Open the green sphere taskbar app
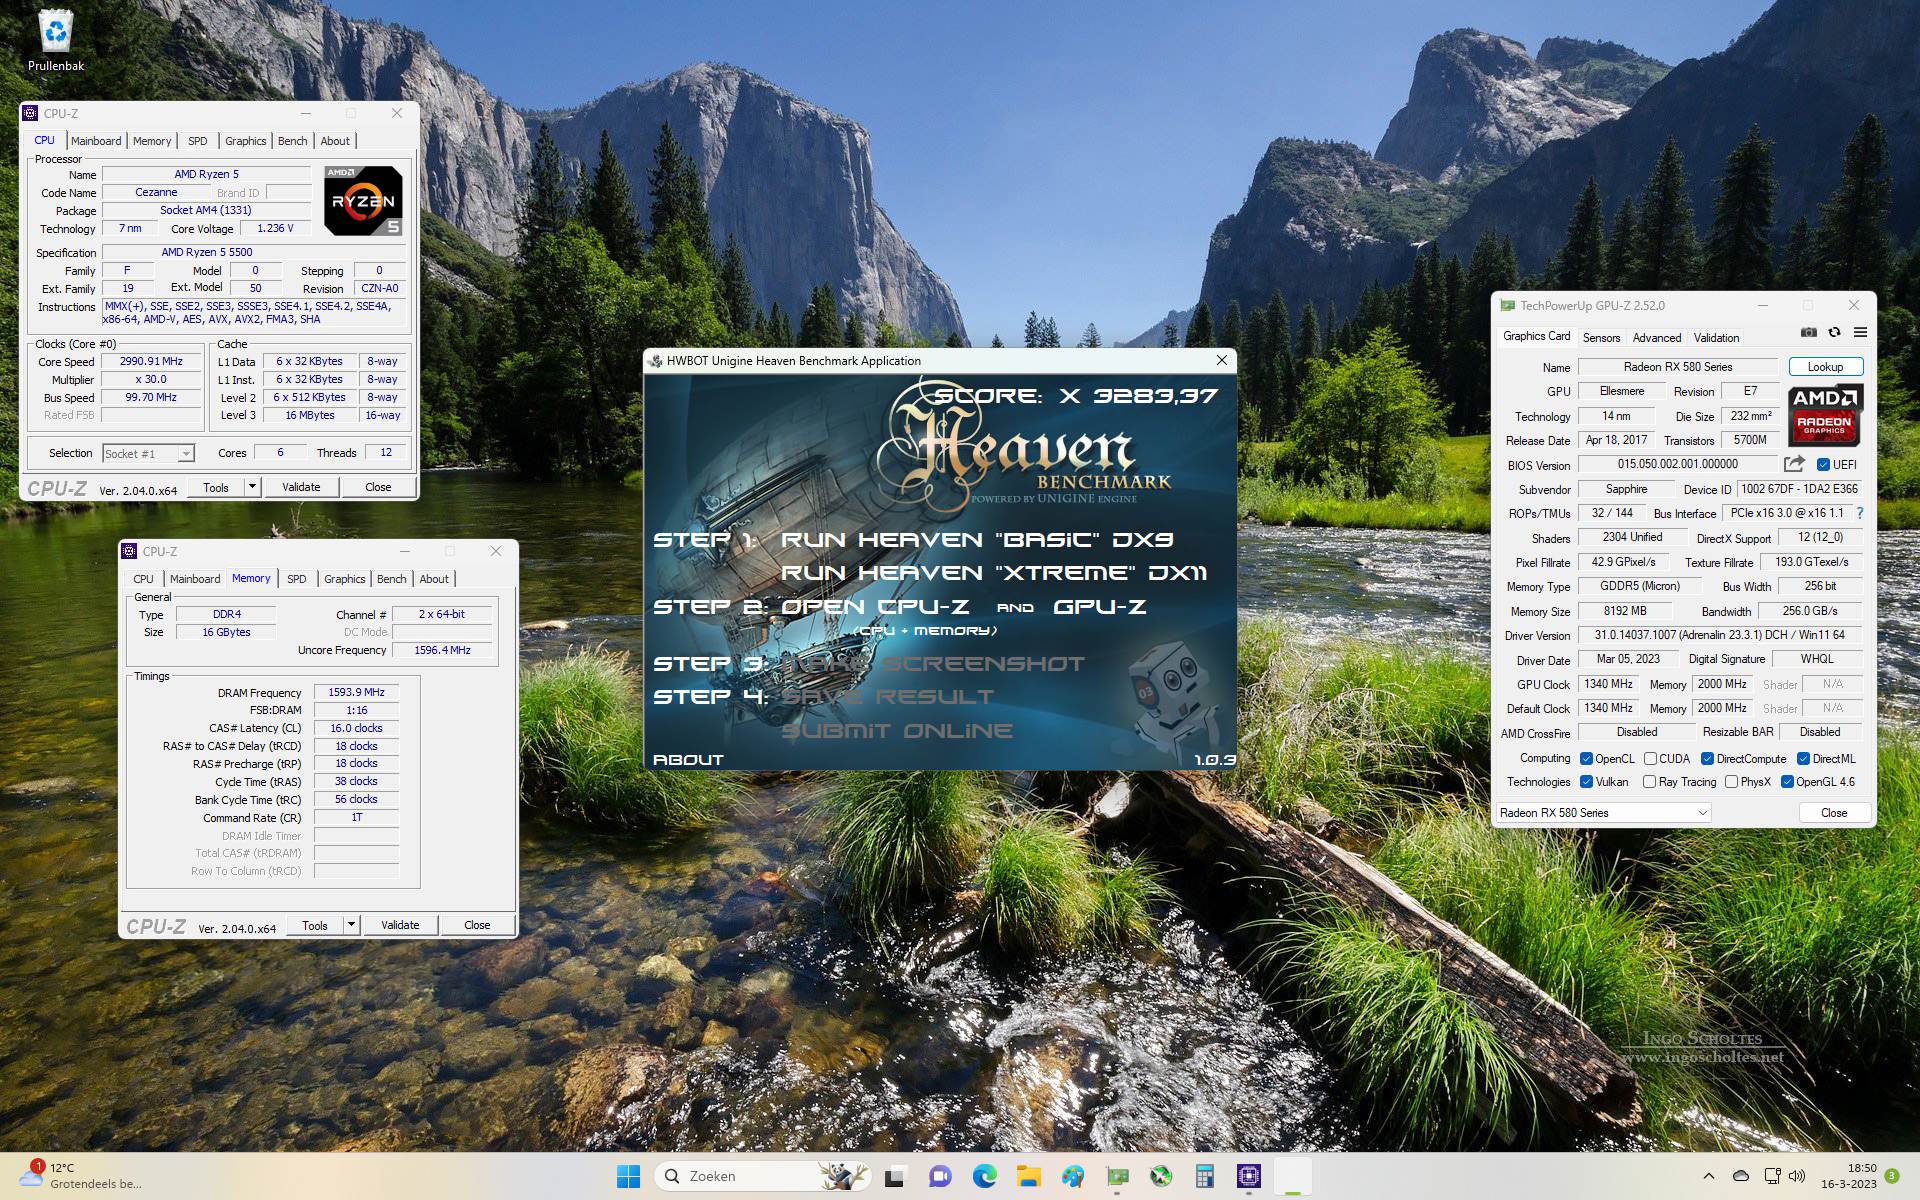This screenshot has width=1920, height=1200. click(1161, 1176)
